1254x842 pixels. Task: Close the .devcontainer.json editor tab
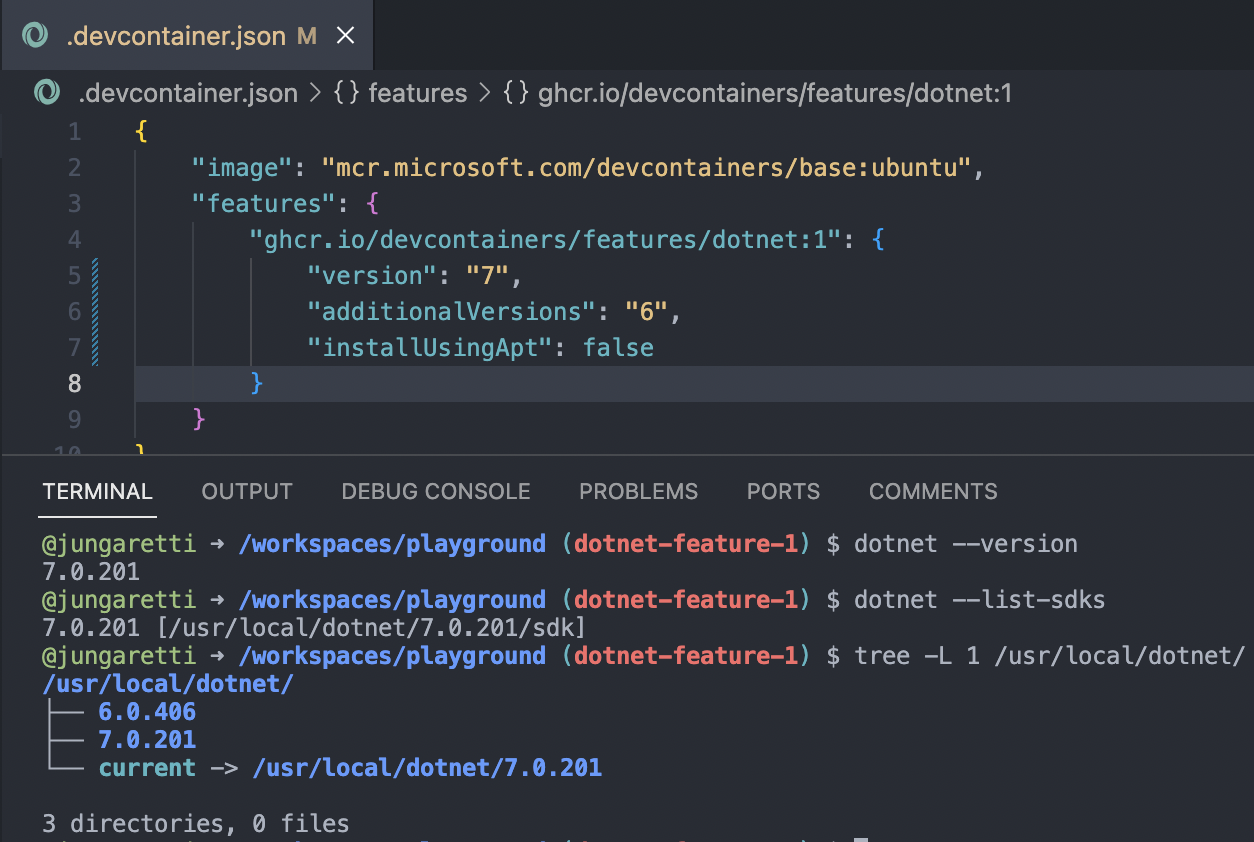tap(345, 36)
